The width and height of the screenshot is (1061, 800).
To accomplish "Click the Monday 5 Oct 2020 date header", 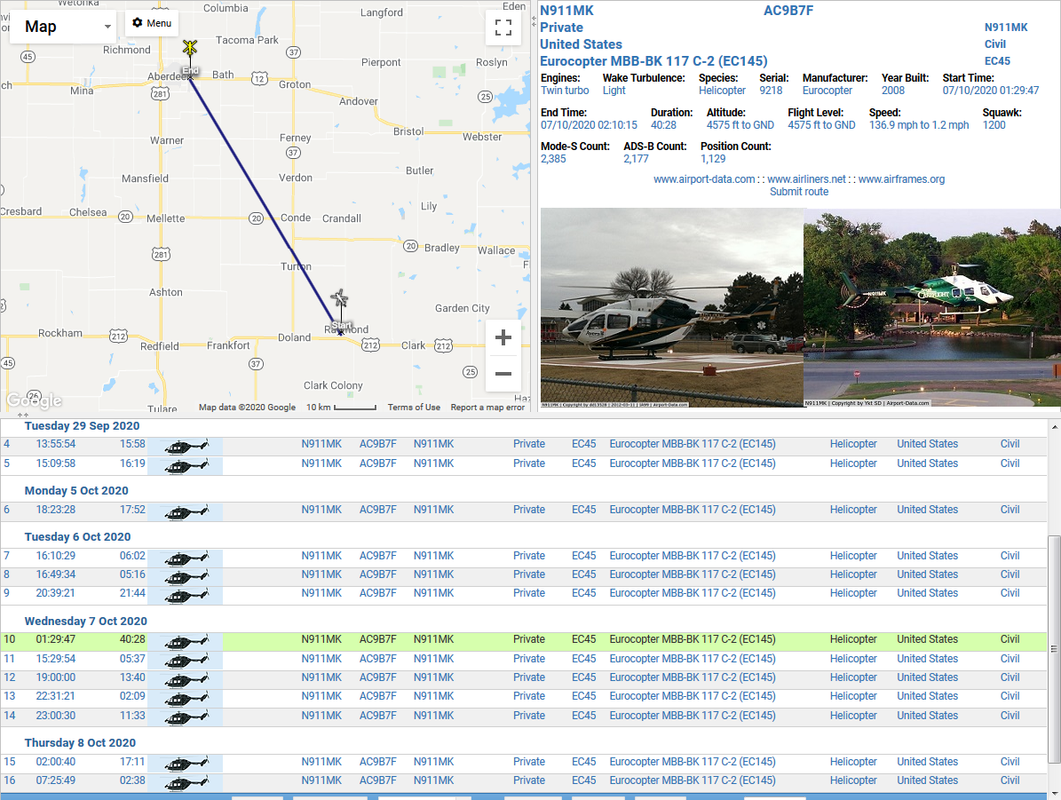I will click(76, 491).
